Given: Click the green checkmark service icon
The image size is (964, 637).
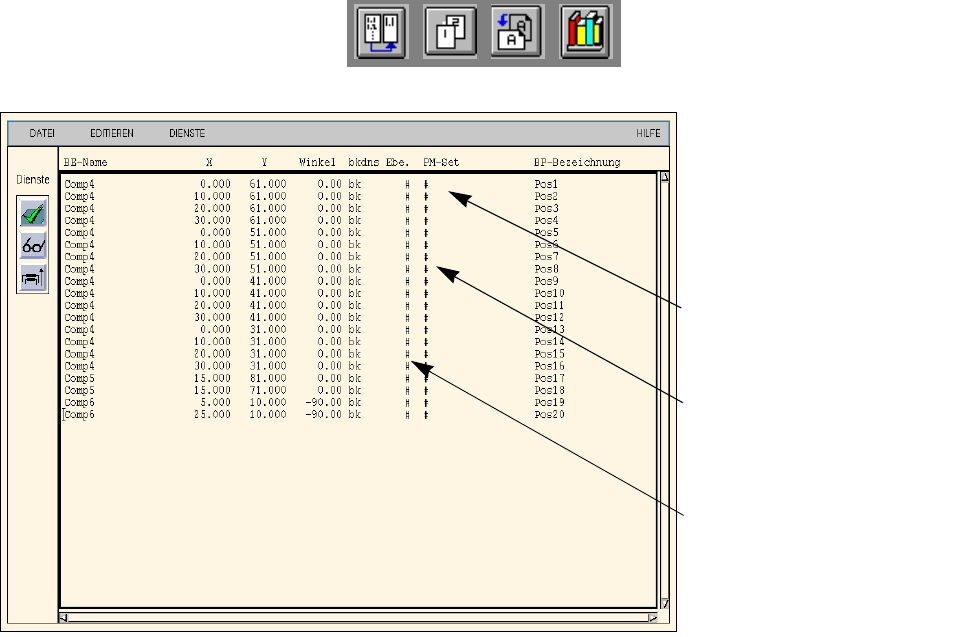Looking at the screenshot, I should 32,211.
